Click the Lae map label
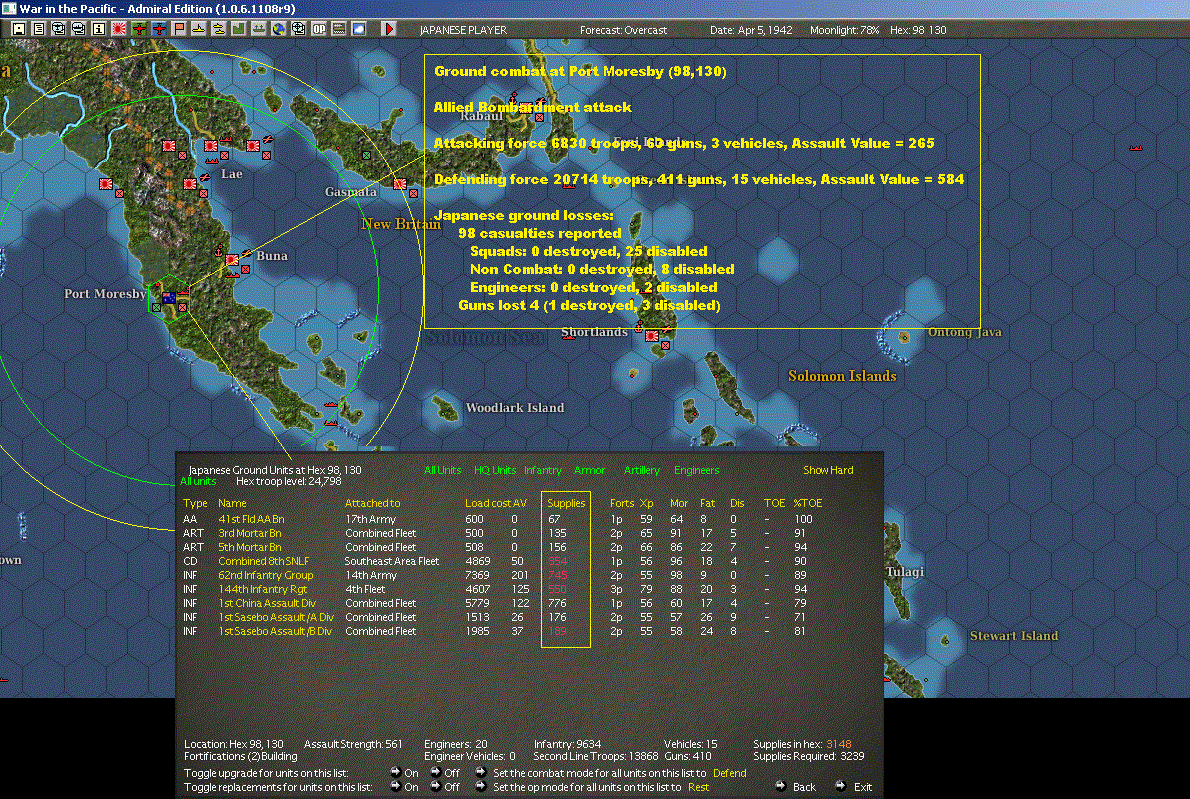 (x=231, y=174)
